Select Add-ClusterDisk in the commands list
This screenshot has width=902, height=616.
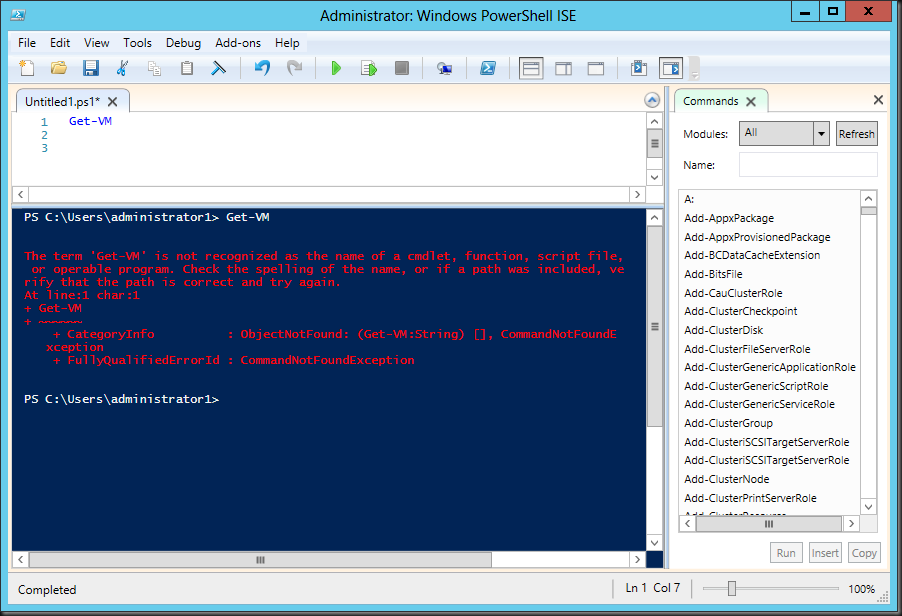[x=723, y=330]
